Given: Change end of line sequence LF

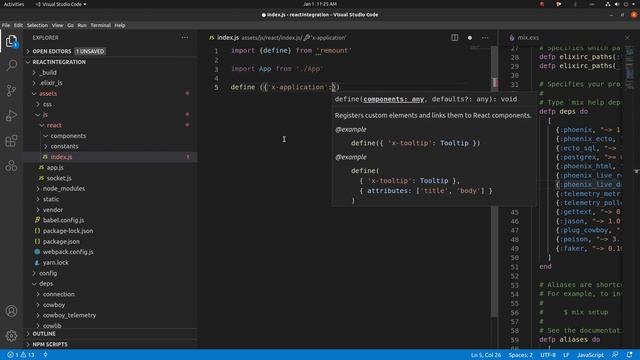Looking at the screenshot, I should [x=566, y=355].
